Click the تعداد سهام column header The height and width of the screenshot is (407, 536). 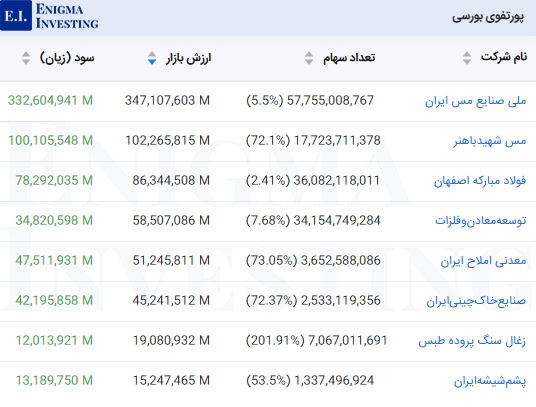coord(349,58)
